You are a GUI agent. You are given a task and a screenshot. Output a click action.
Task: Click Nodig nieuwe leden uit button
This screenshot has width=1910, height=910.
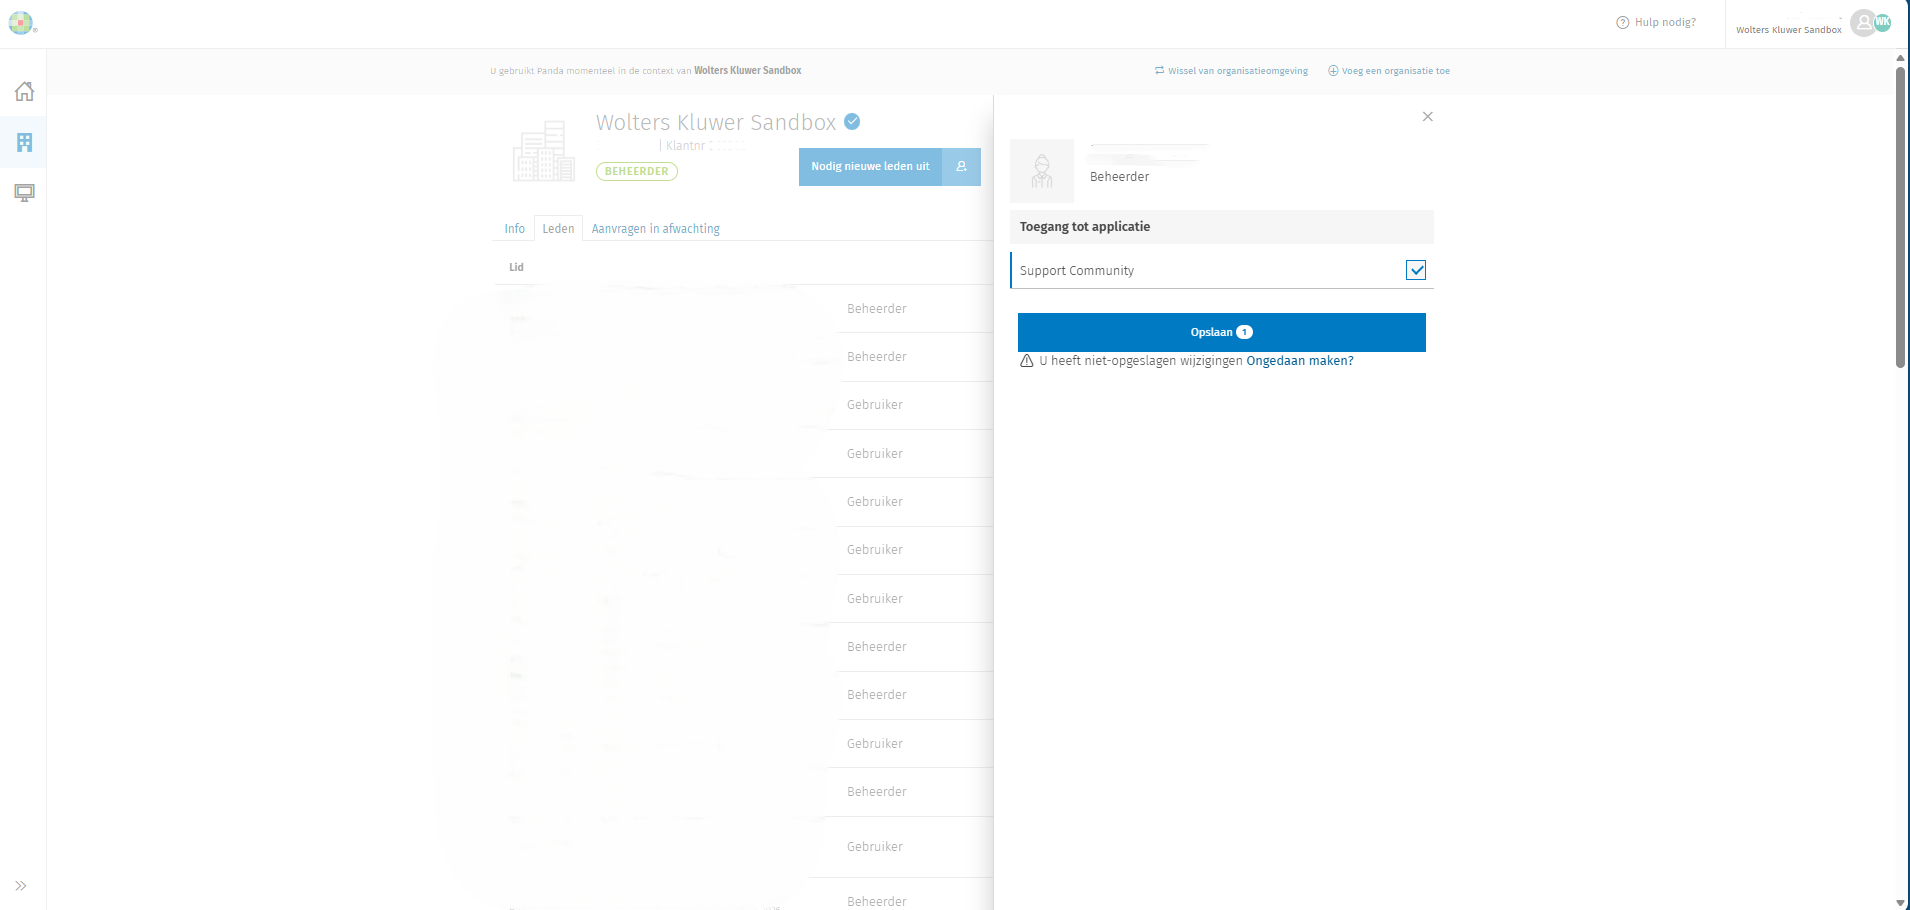pyautogui.click(x=890, y=167)
